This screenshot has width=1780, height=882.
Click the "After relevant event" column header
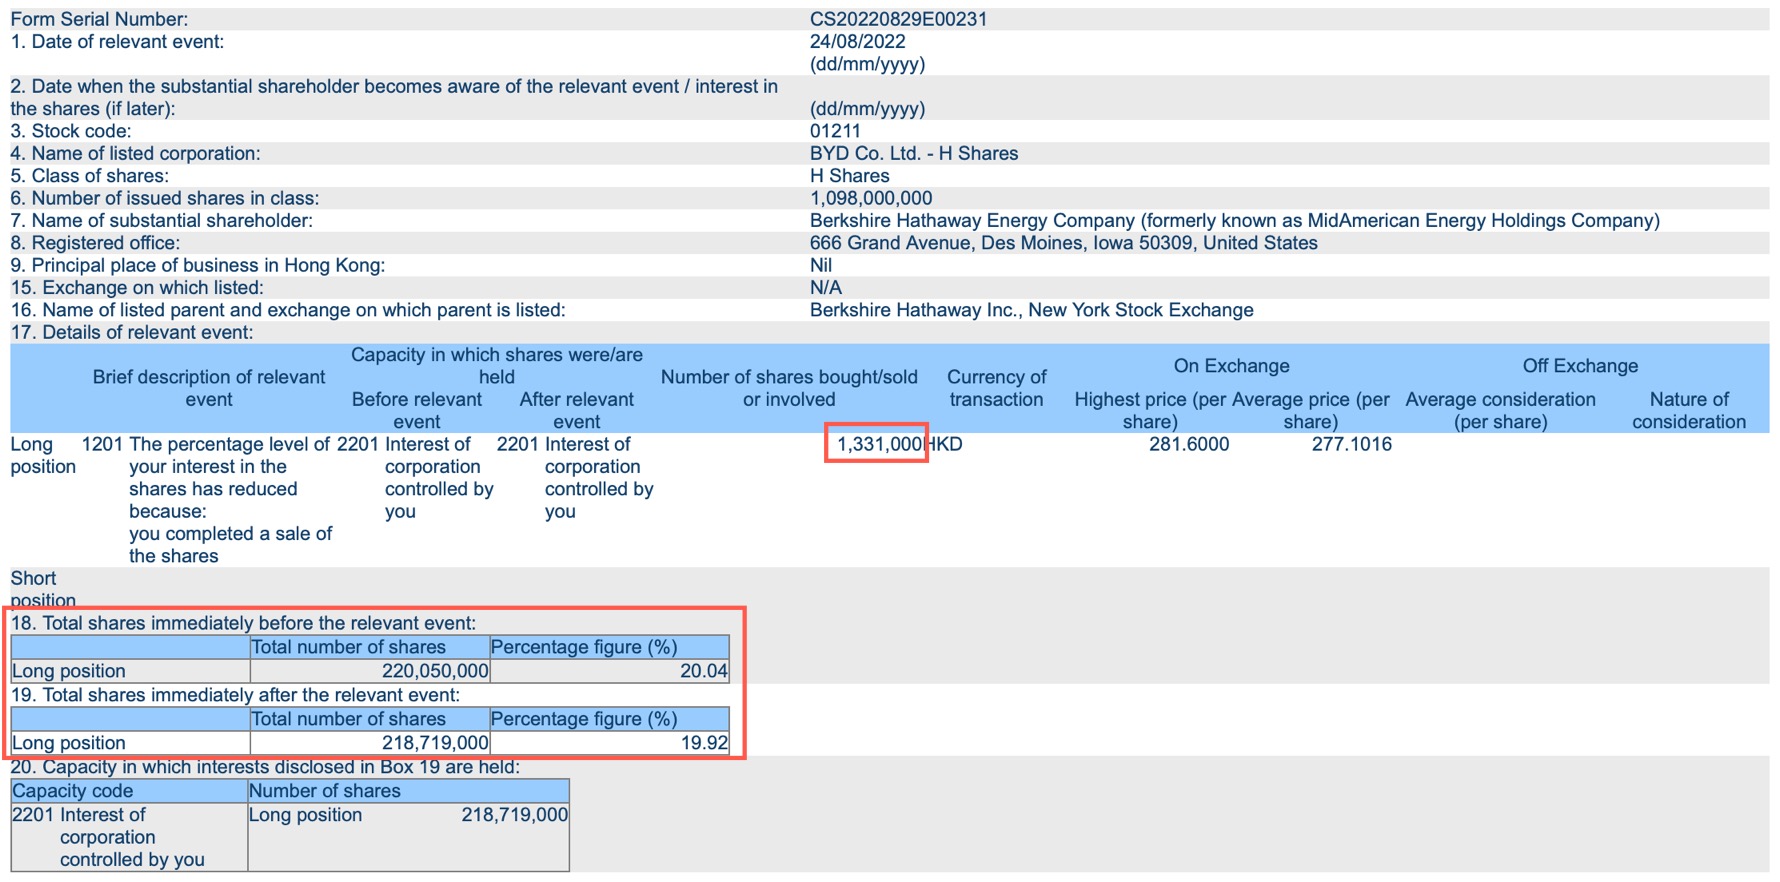577,410
